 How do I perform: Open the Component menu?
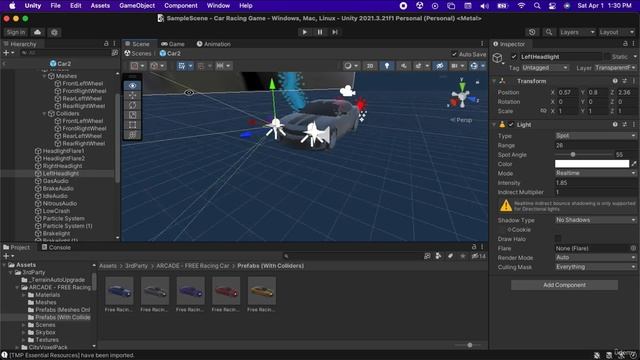pos(181,6)
